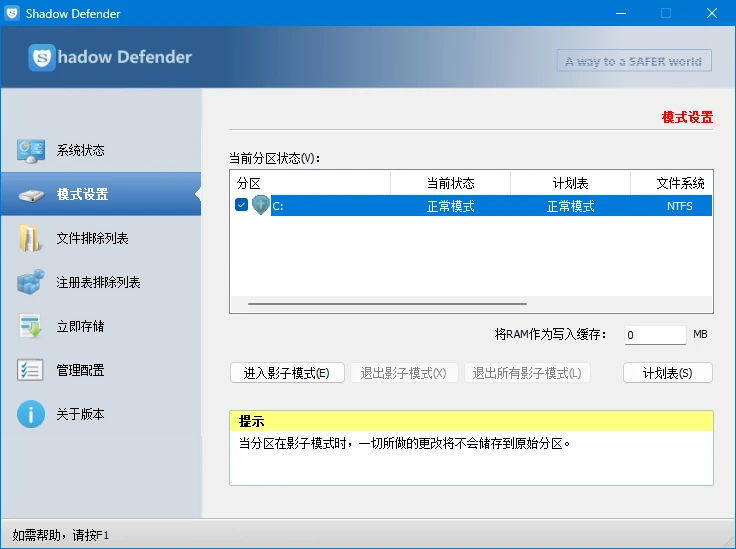Click the 系统状态 monitor icon
Viewport: 736px width, 549px height.
[x=31, y=151]
